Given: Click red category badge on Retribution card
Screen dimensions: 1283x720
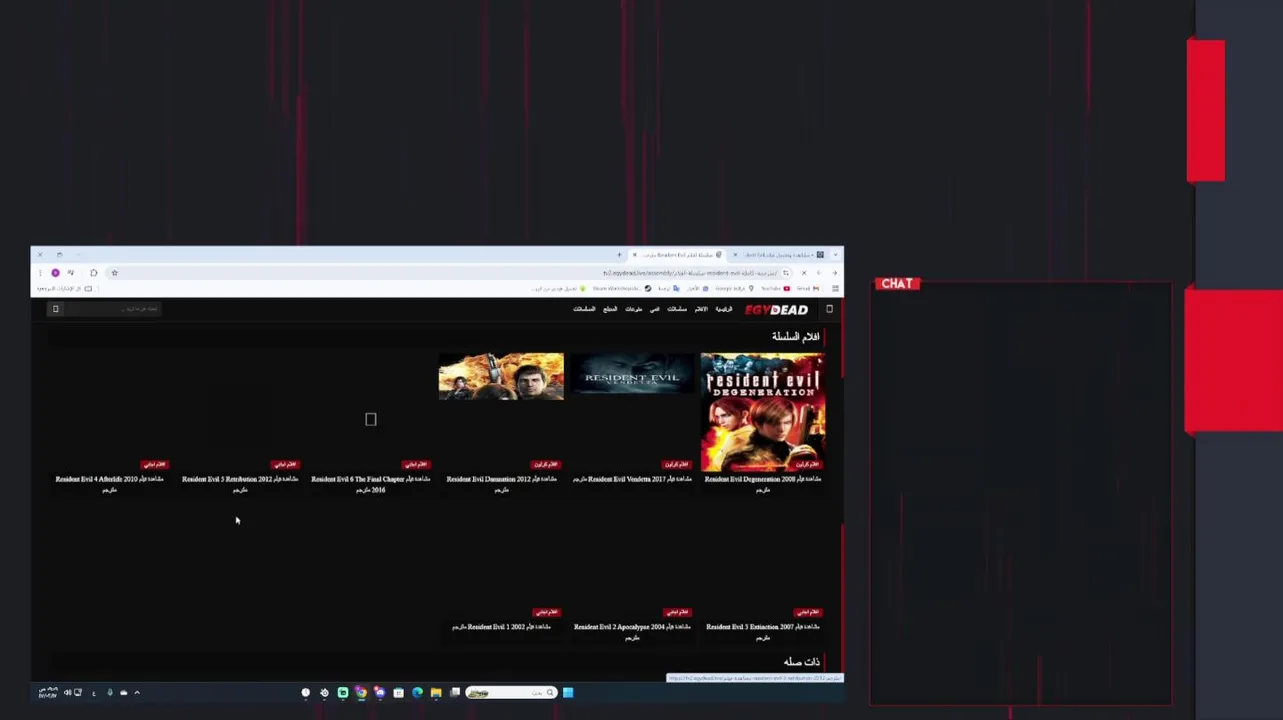Looking at the screenshot, I should point(285,464).
